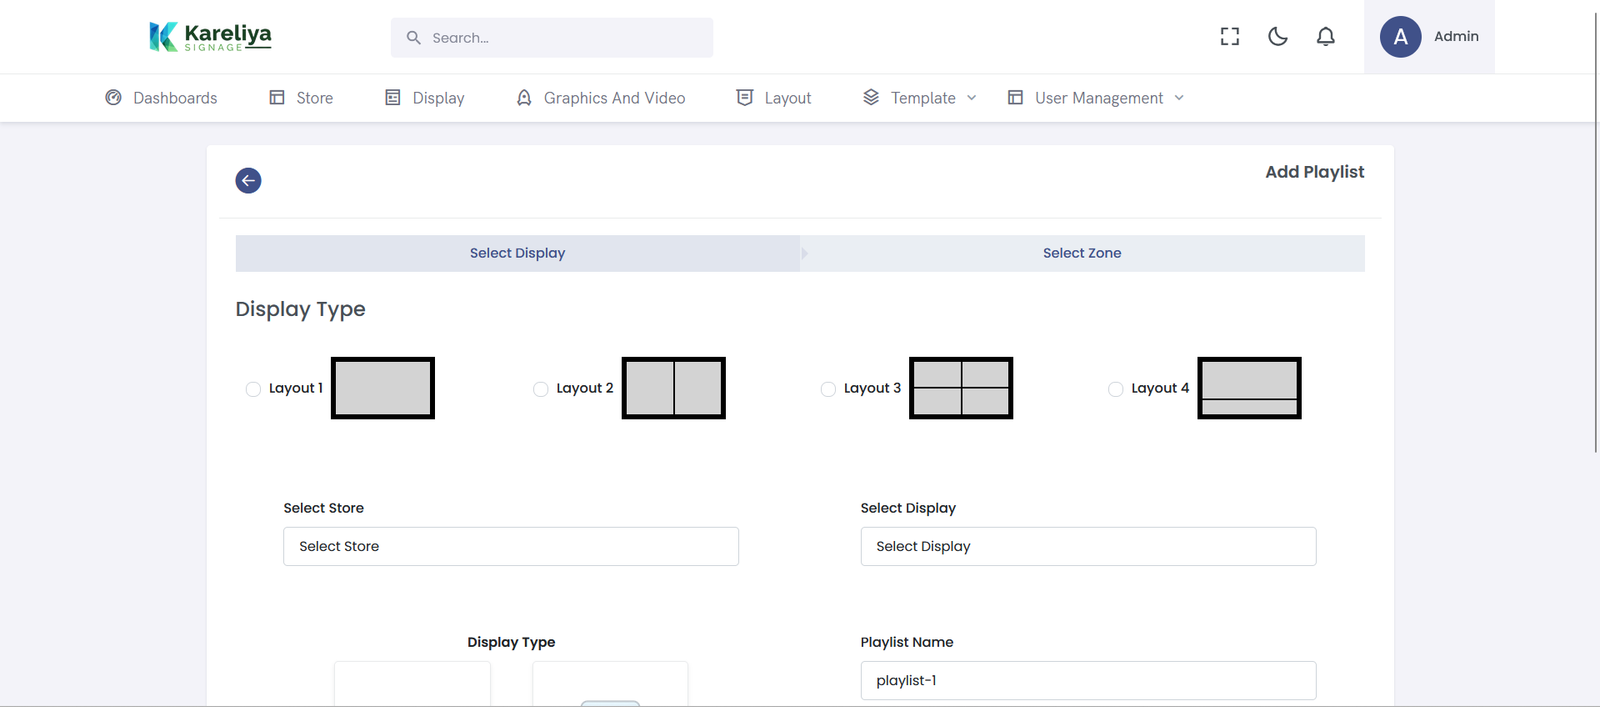Click the Display Type heading

(x=300, y=309)
